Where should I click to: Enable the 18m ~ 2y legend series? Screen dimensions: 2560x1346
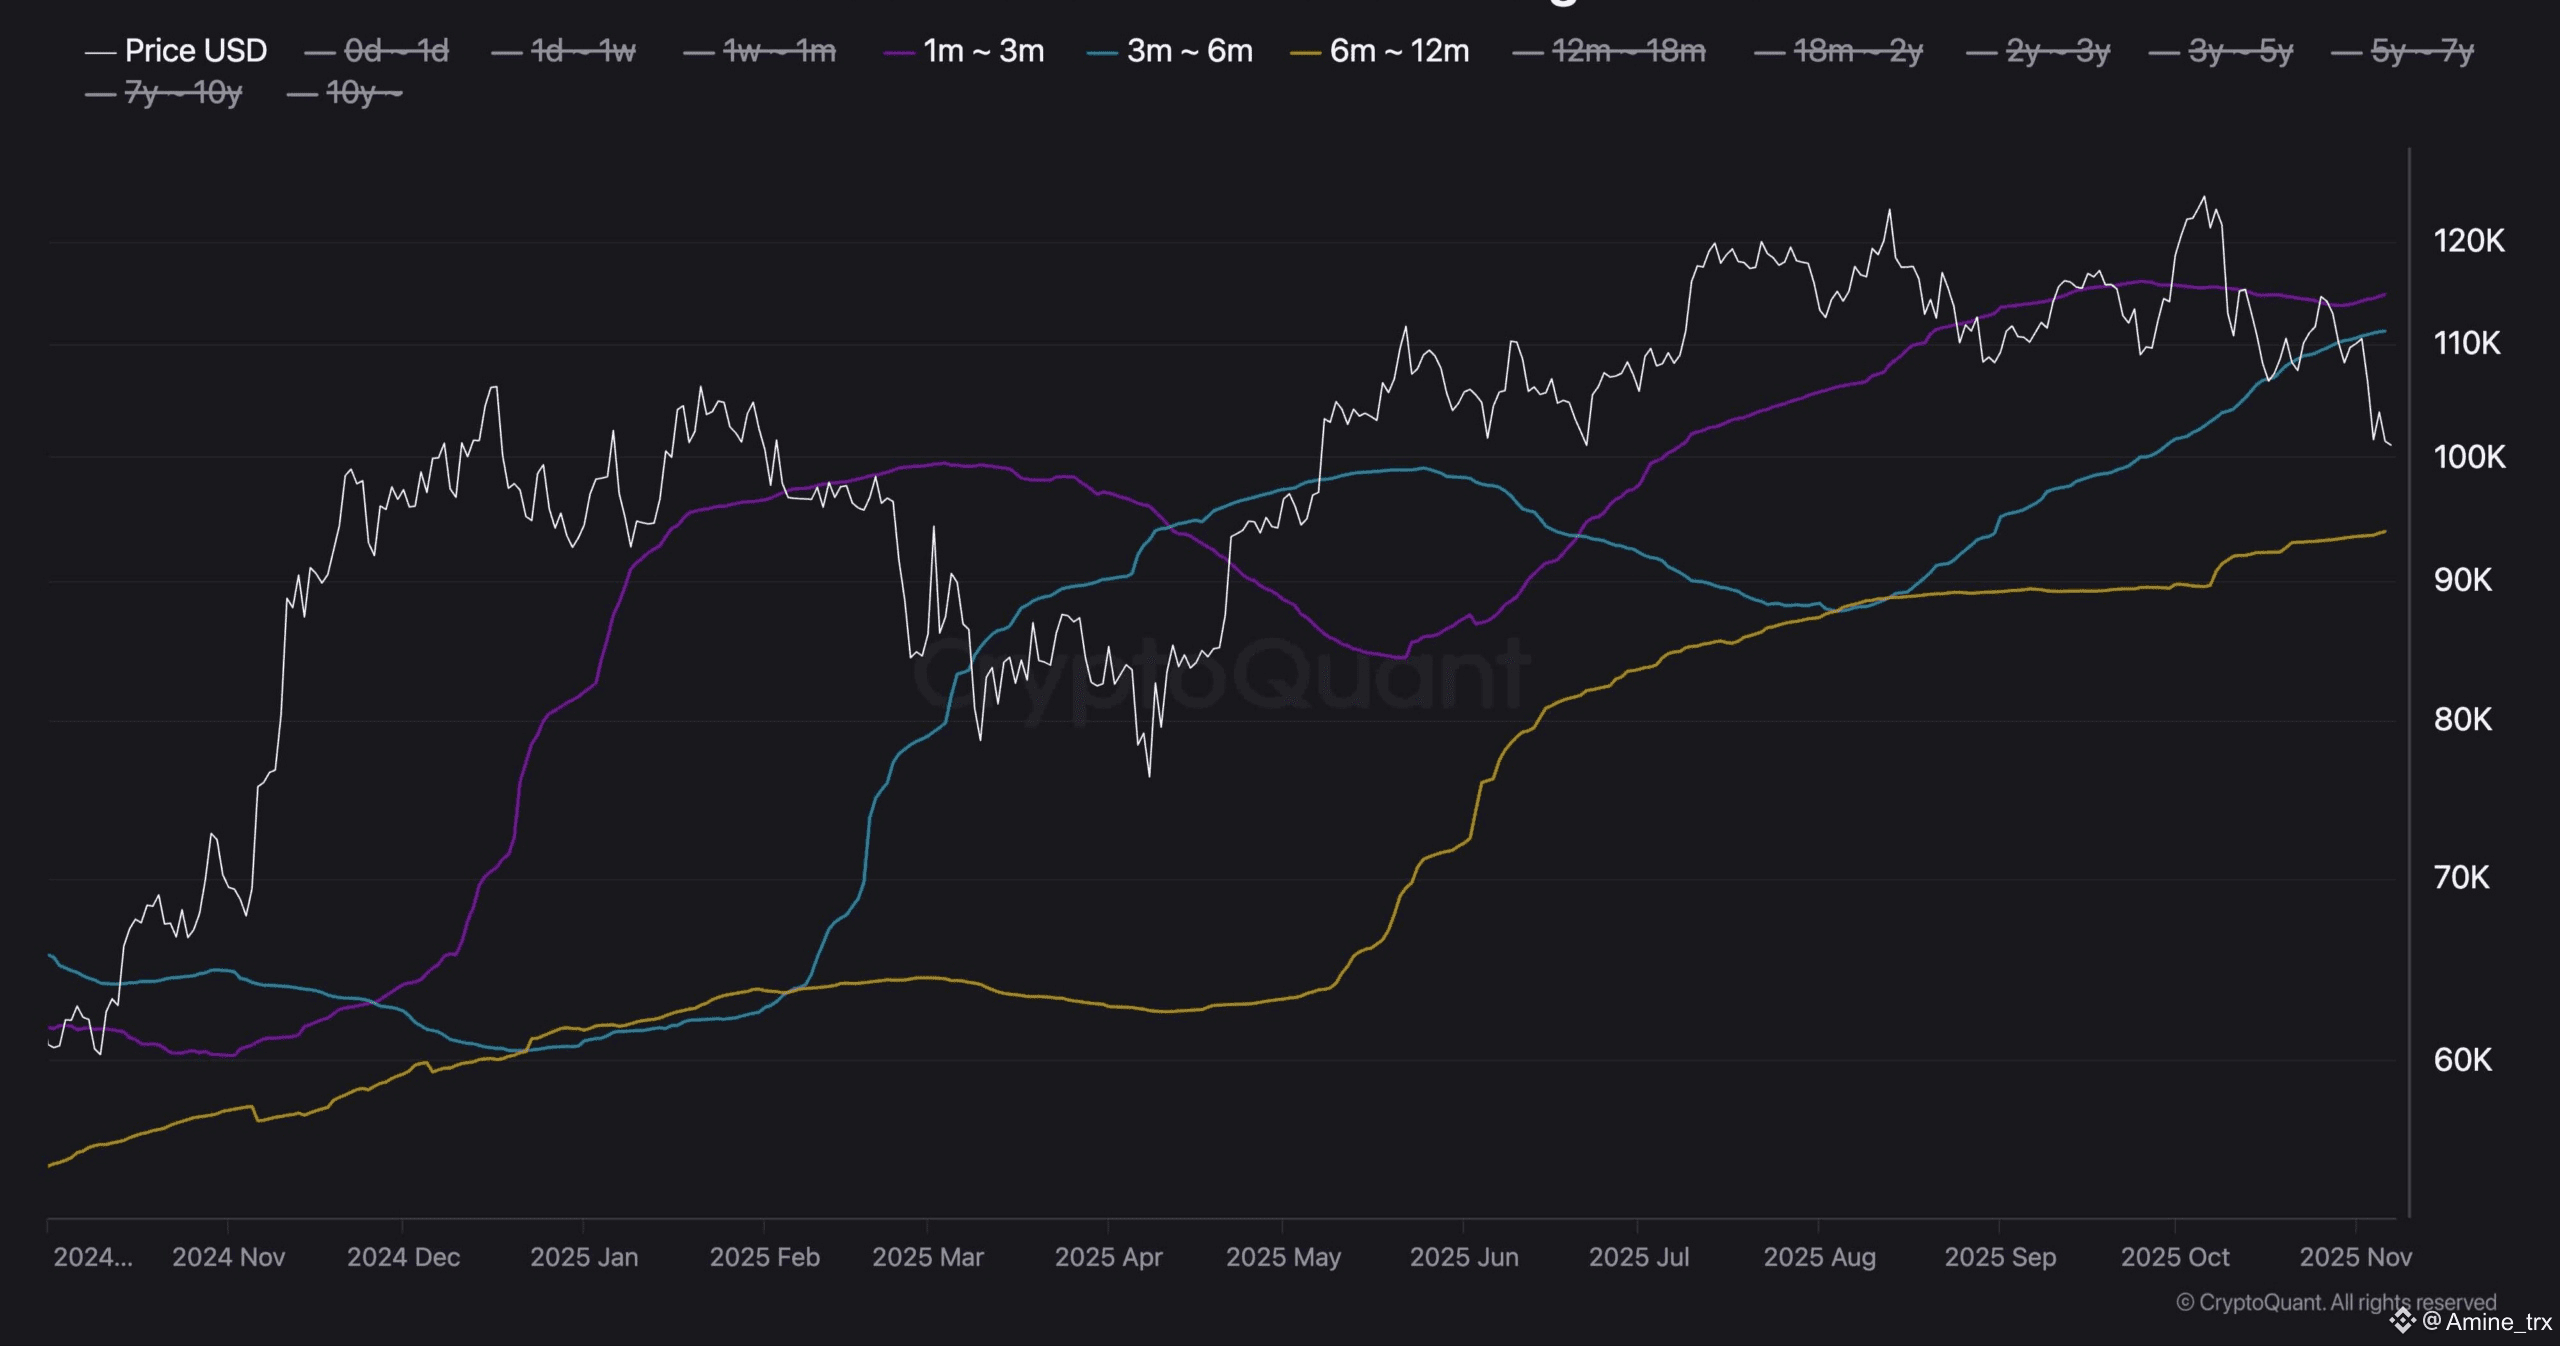pyautogui.click(x=1857, y=51)
